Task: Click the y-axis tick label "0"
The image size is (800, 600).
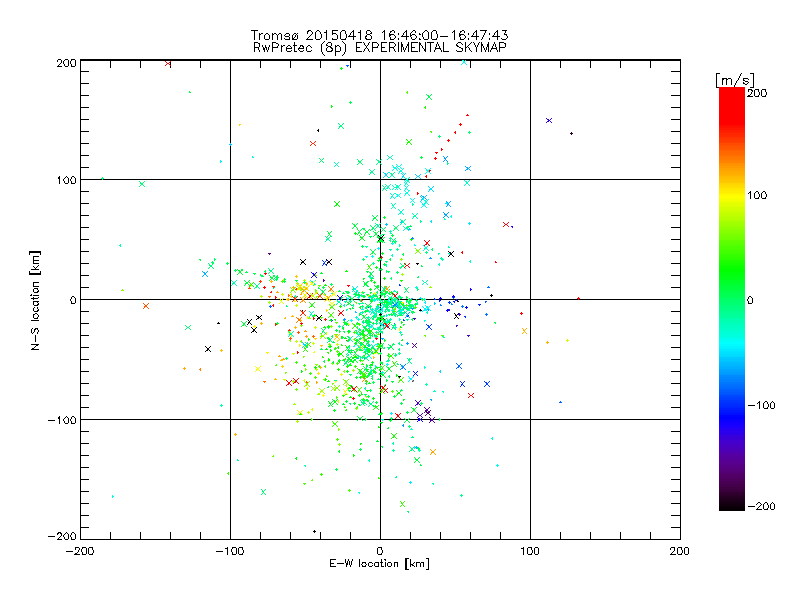Action: [x=72, y=300]
